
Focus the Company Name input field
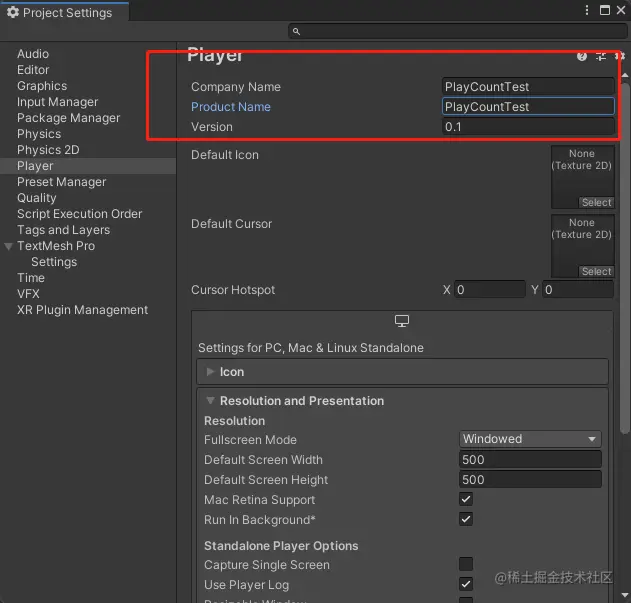pyautogui.click(x=528, y=87)
